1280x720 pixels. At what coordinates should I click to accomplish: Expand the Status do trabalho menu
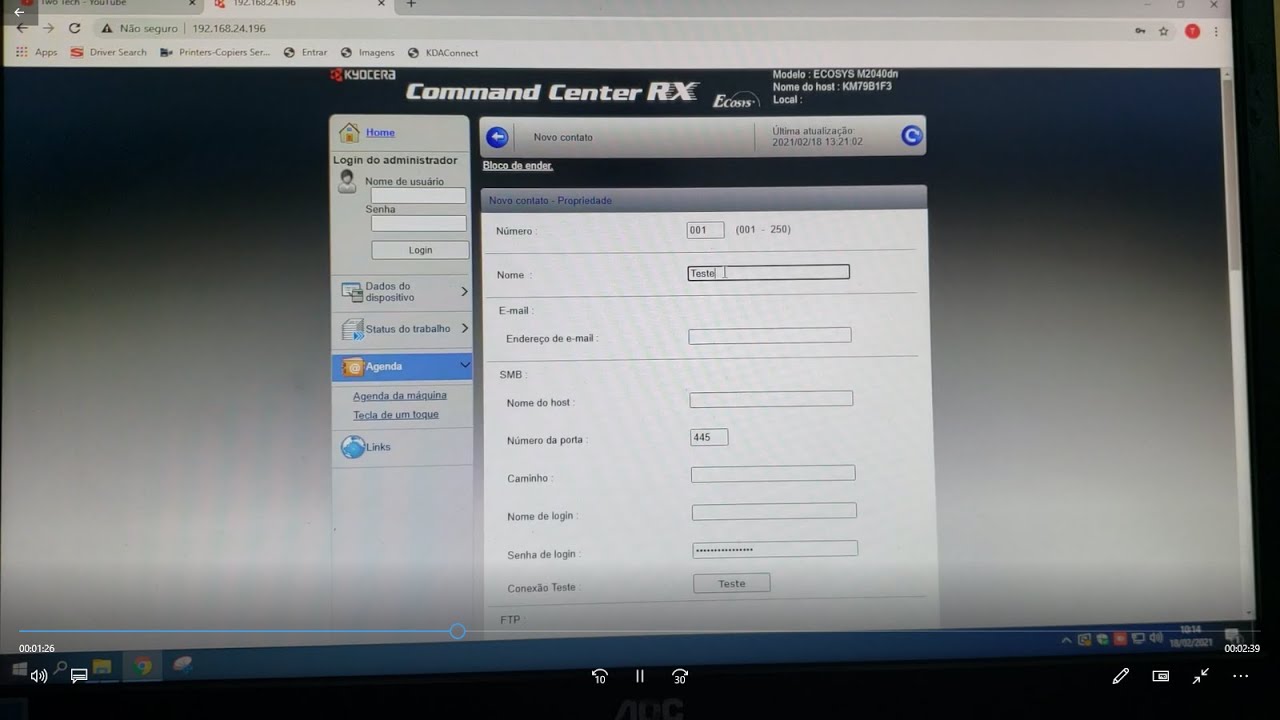click(x=465, y=328)
